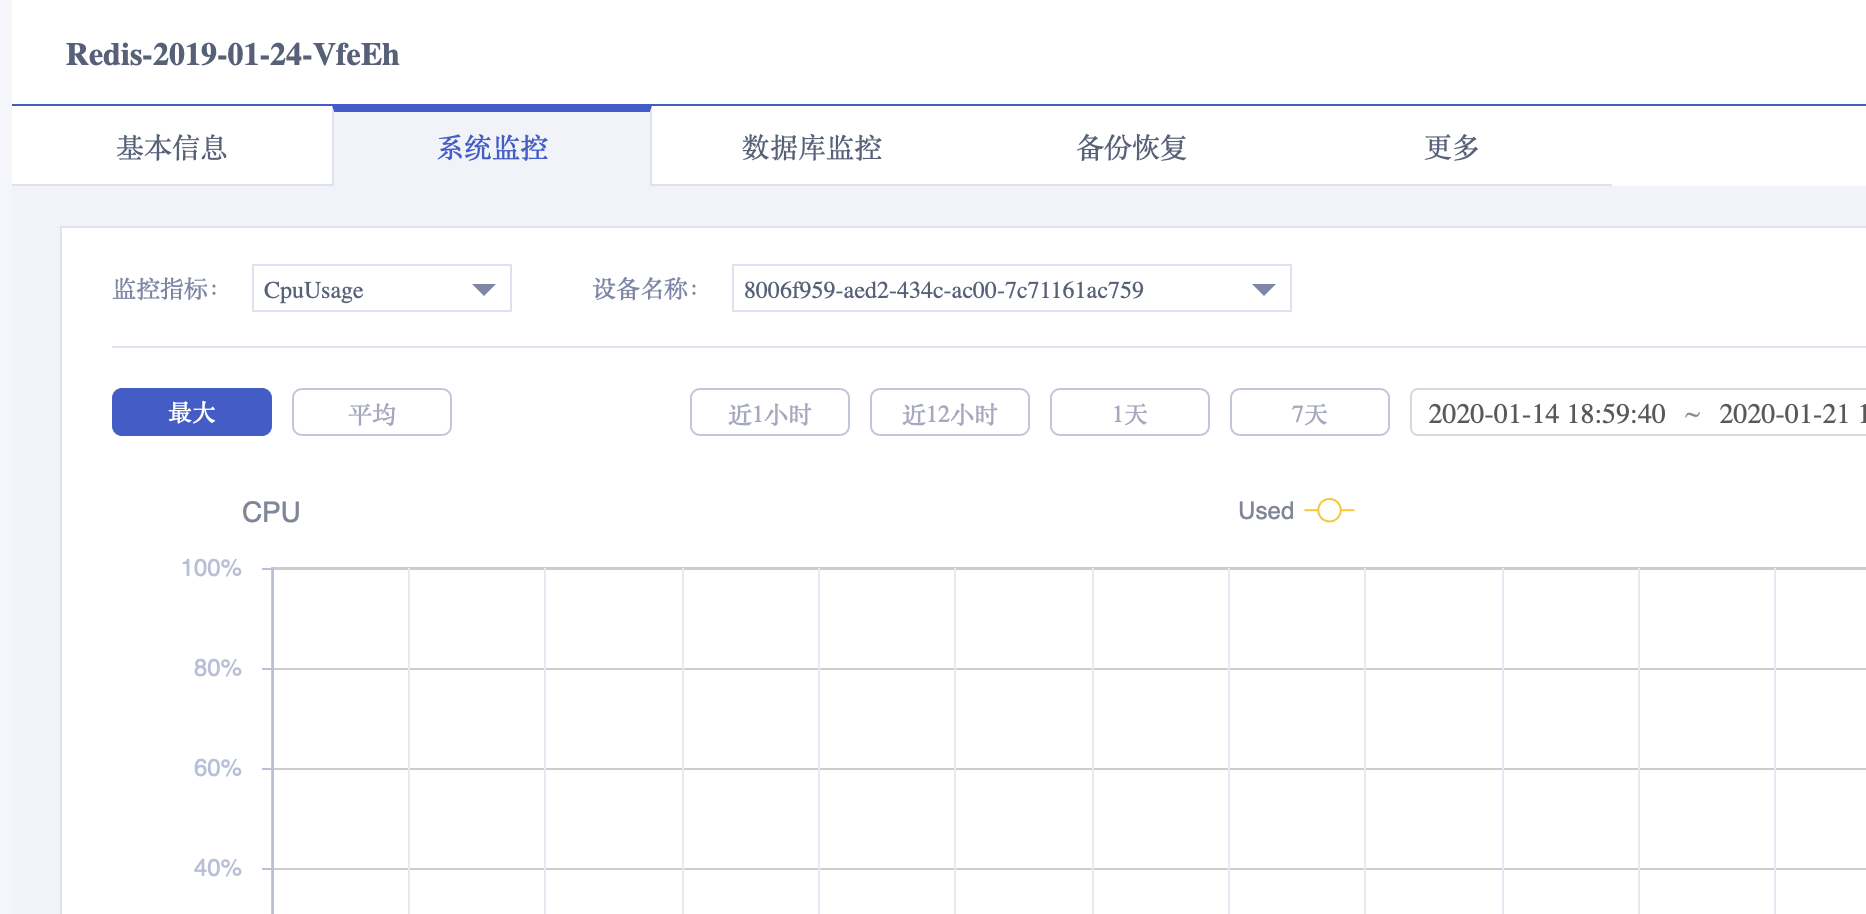Open the 基本信息 tab

tap(172, 148)
